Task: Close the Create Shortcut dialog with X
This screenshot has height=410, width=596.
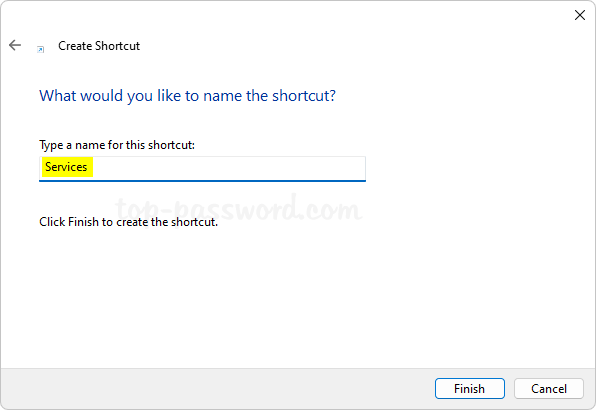Action: (x=580, y=15)
